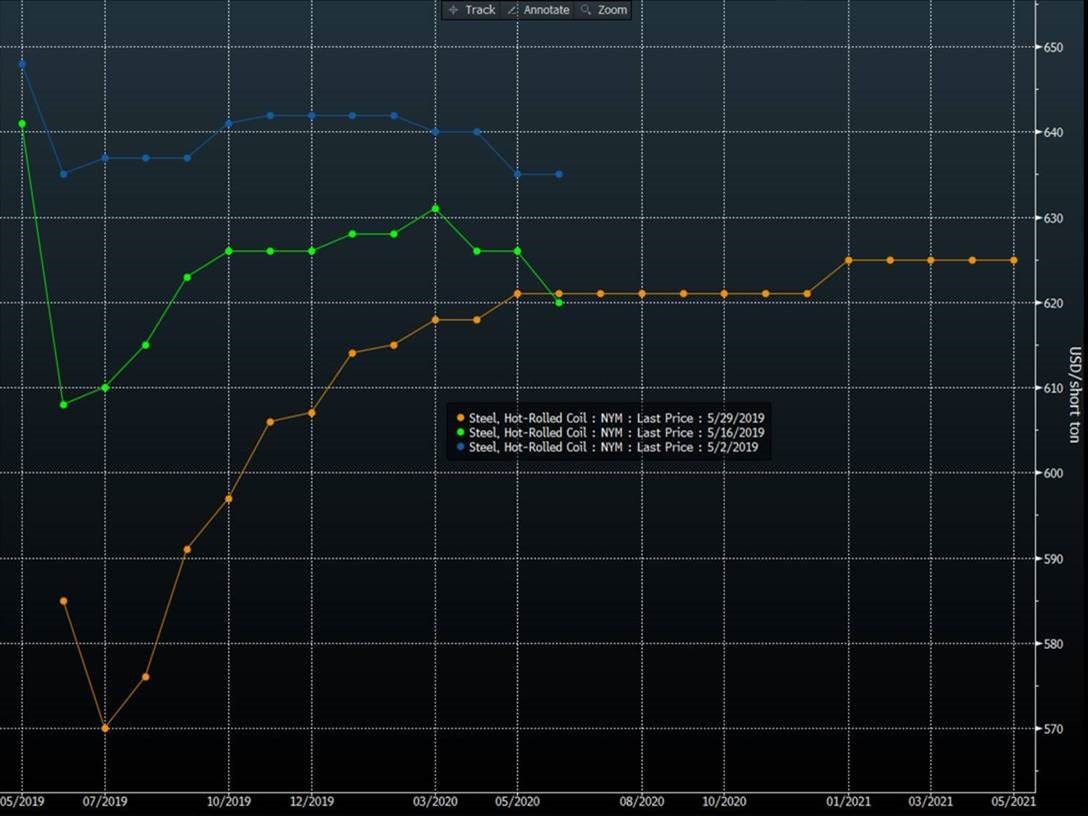Click green legend dot for 5/16/2019 series
Image resolution: width=1088 pixels, height=816 pixels.
coord(460,433)
